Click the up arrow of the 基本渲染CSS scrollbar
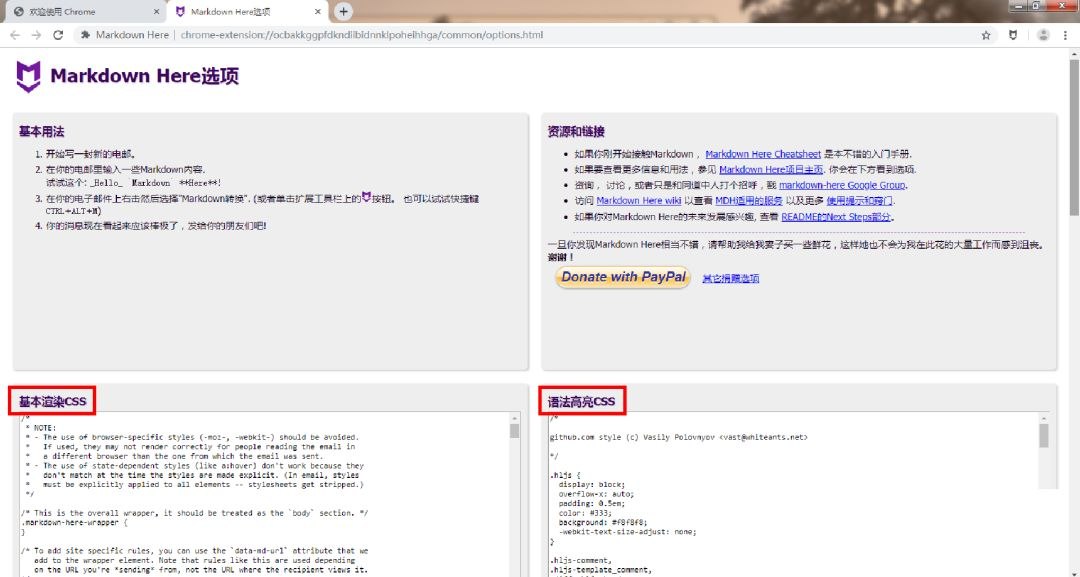The width and height of the screenshot is (1080, 577). [x=515, y=418]
